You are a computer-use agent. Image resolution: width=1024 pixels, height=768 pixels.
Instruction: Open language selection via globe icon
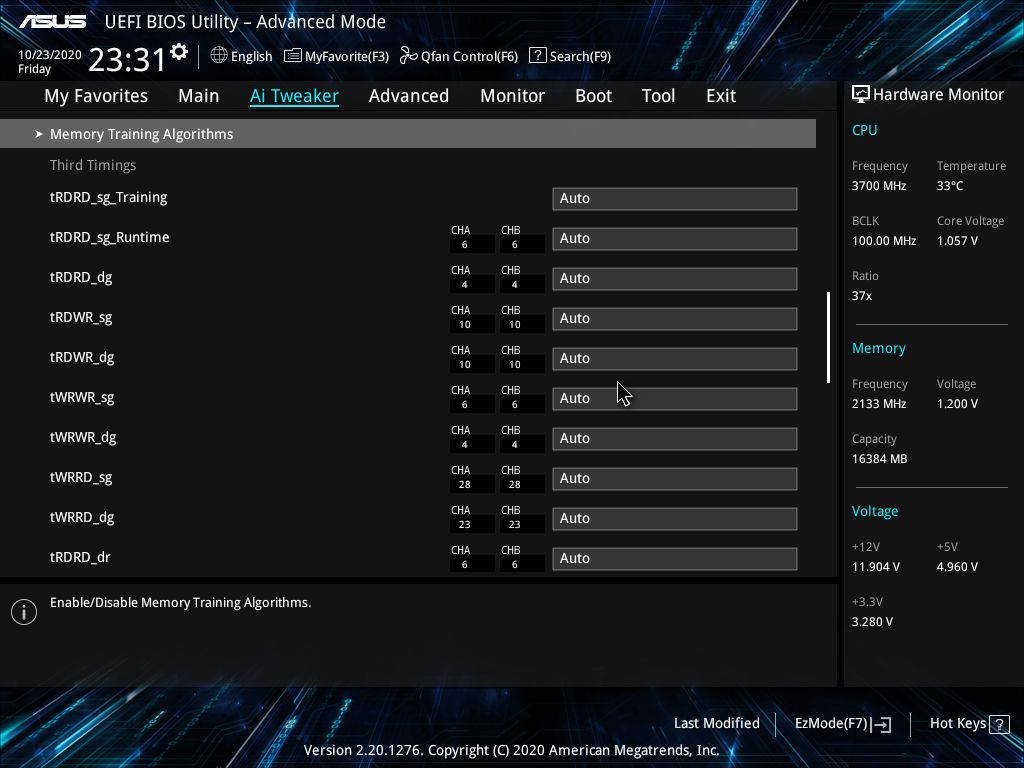219,56
